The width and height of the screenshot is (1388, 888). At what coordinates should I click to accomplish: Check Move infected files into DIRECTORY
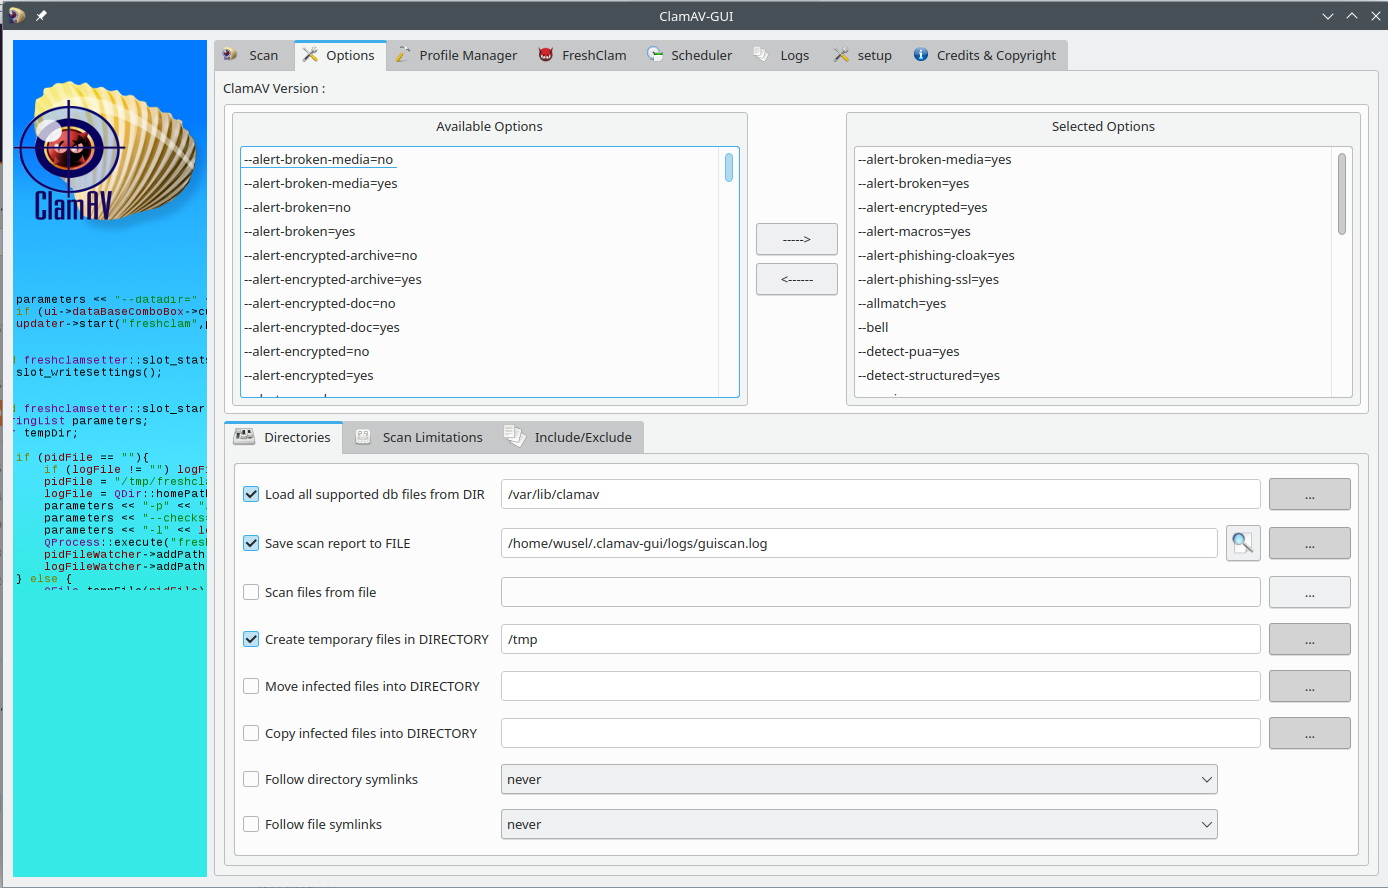tap(251, 686)
